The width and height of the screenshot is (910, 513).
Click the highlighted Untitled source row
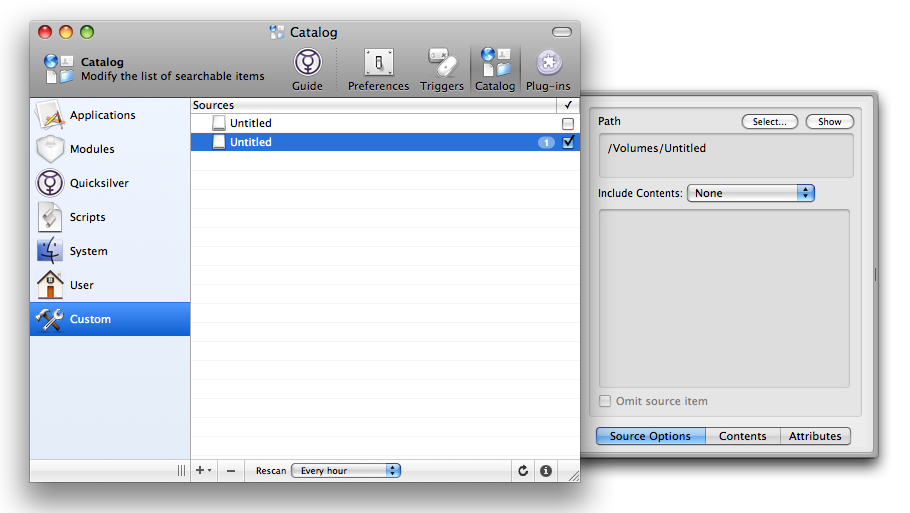[385, 142]
